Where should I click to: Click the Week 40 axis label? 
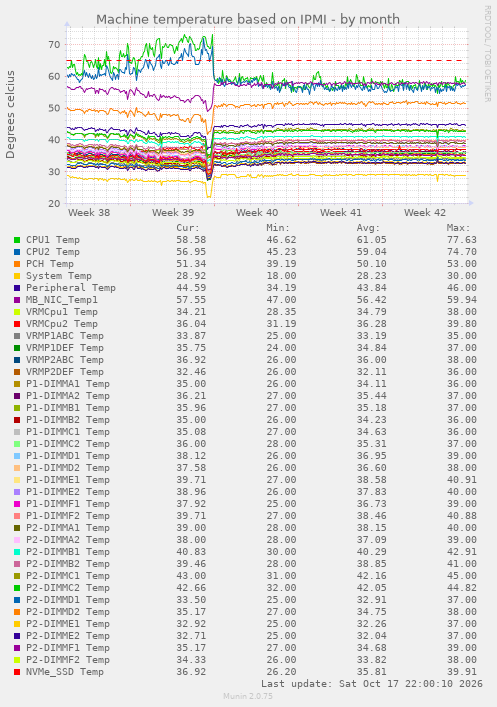pos(257,212)
